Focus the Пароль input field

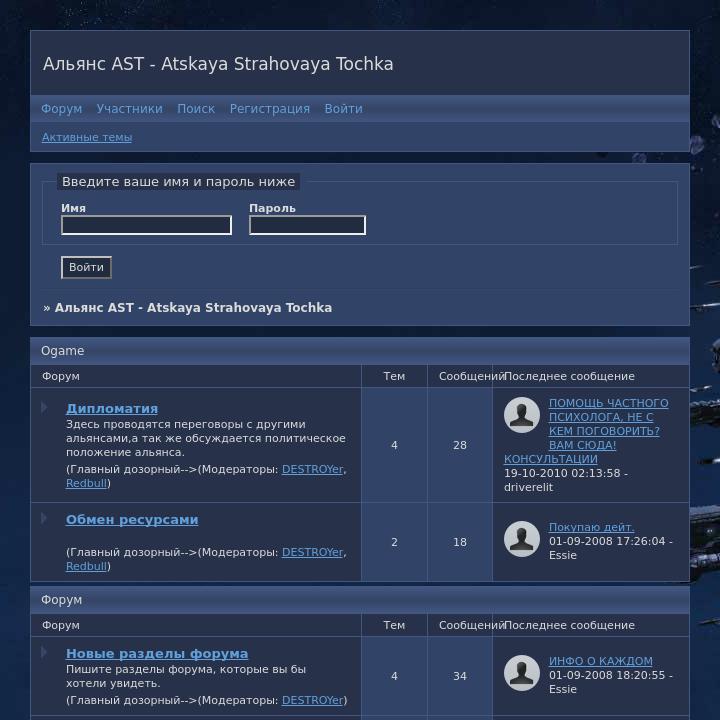tap(308, 225)
